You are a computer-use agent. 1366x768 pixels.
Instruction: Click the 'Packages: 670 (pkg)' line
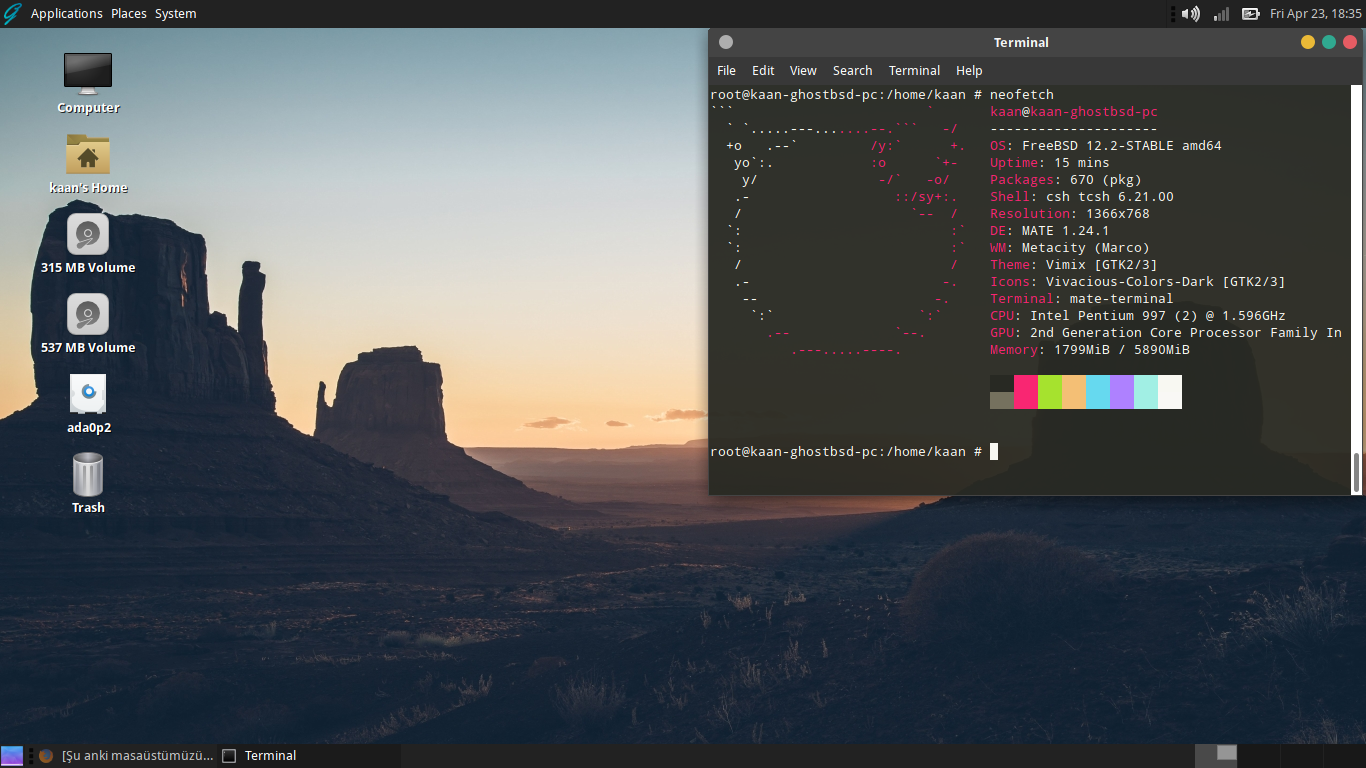[1066, 180]
